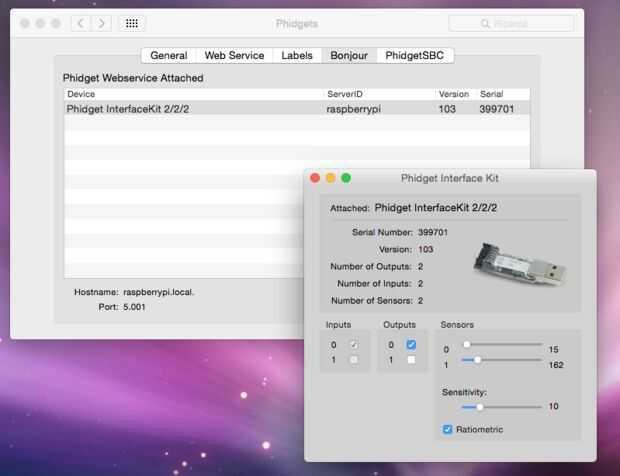The image size is (620, 476).
Task: Toggle Input 1 checkbox
Action: [x=354, y=360]
